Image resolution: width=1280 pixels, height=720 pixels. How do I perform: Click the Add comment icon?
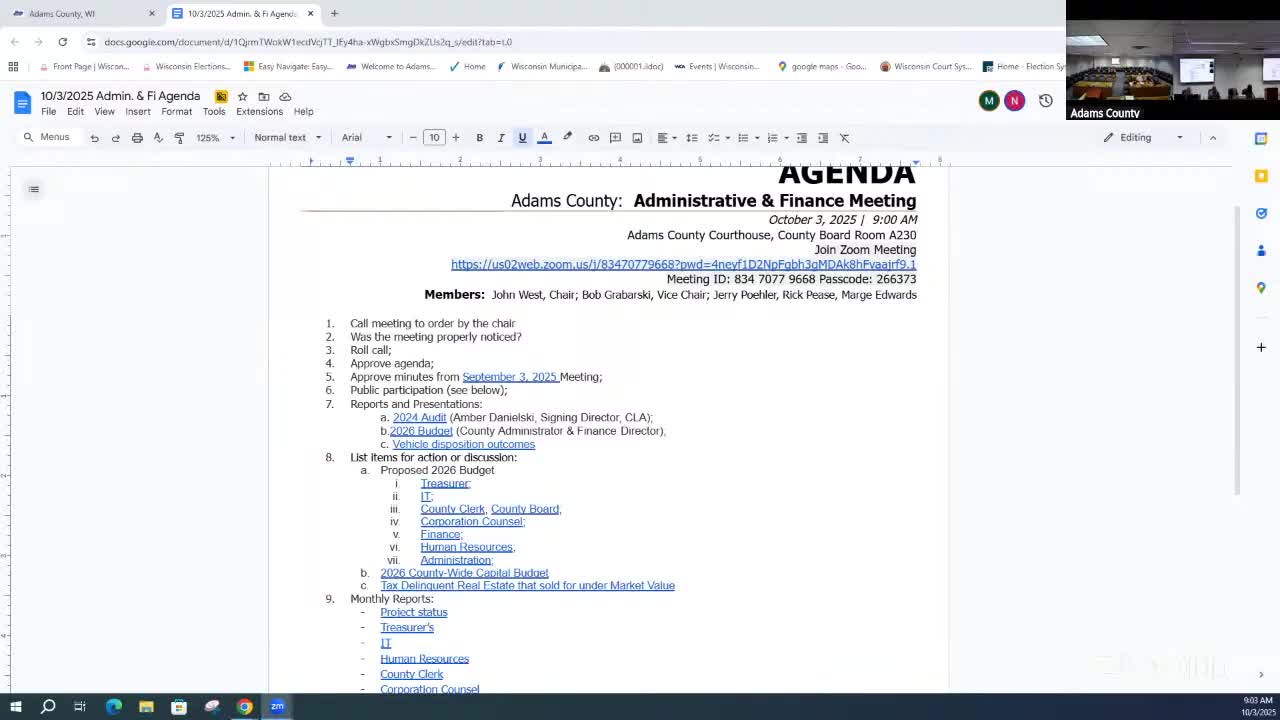(x=615, y=138)
